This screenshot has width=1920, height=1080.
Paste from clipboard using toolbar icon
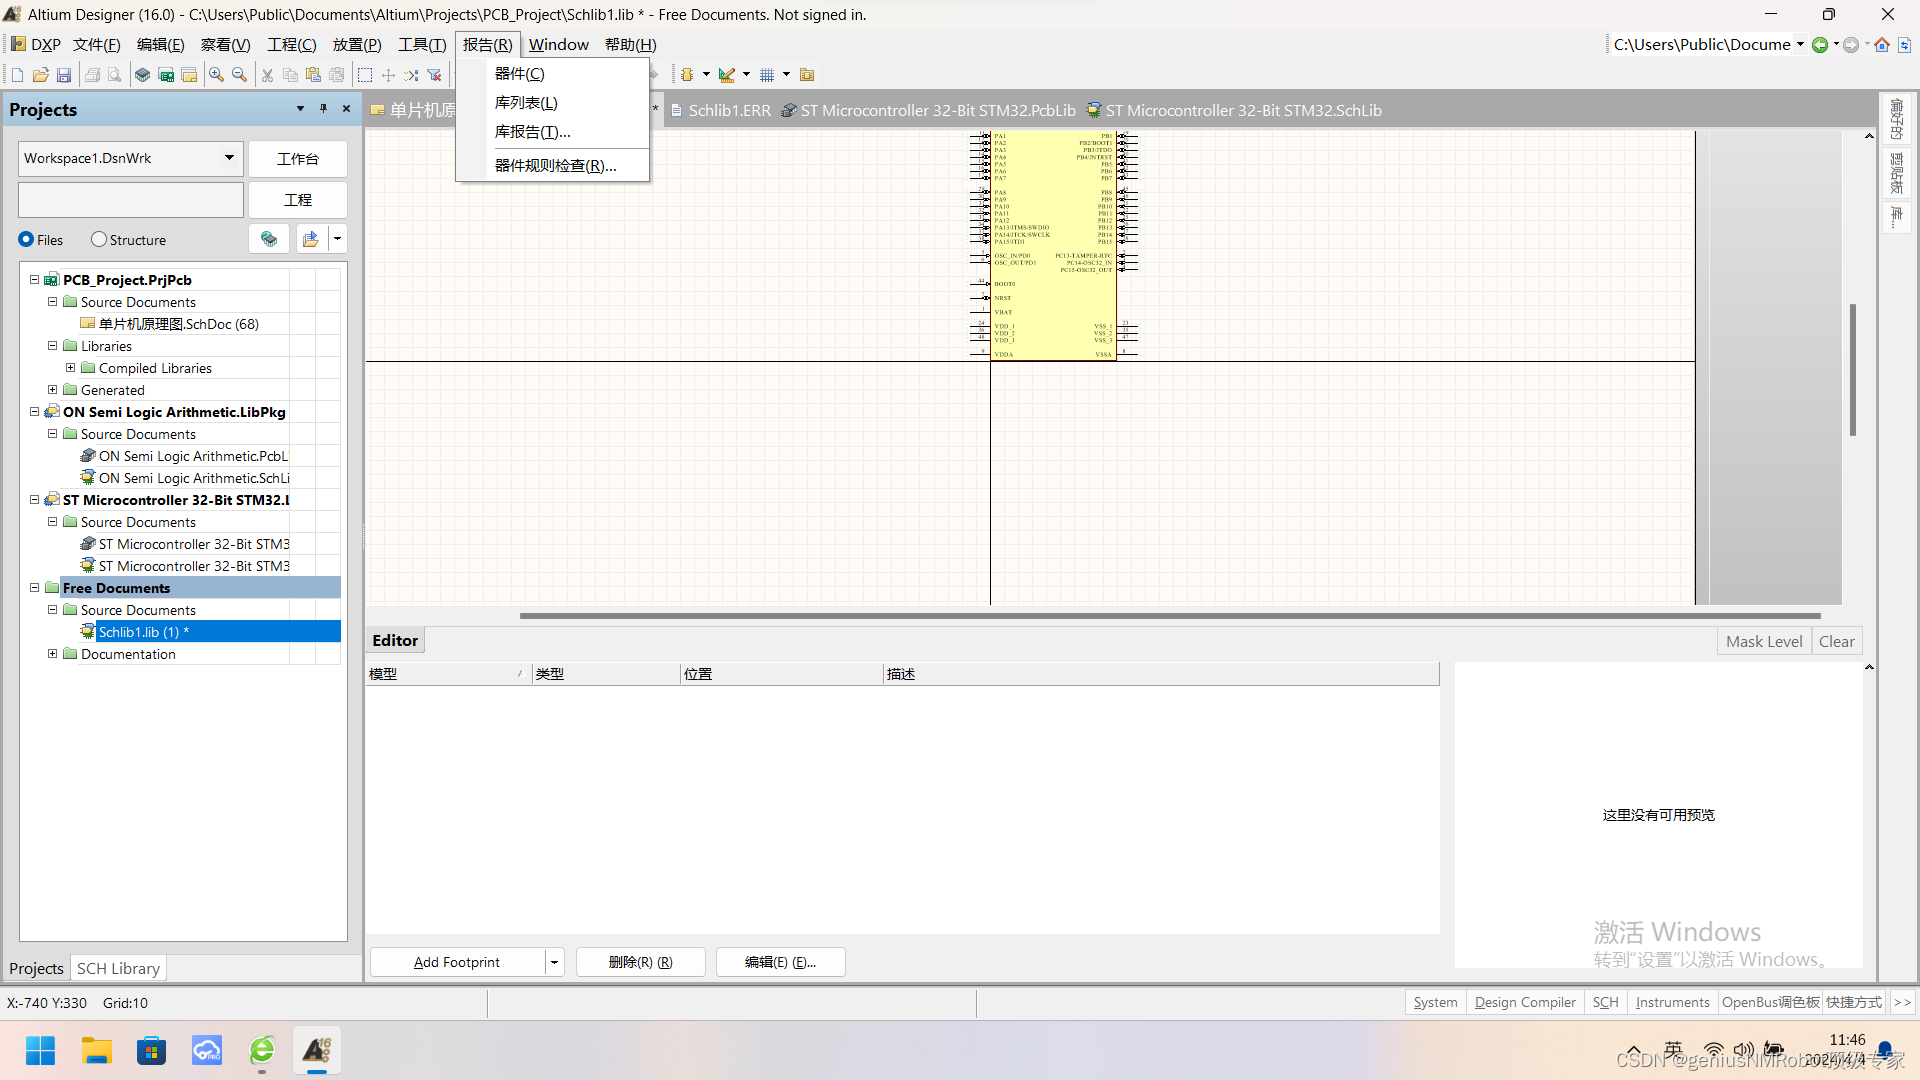tap(312, 74)
